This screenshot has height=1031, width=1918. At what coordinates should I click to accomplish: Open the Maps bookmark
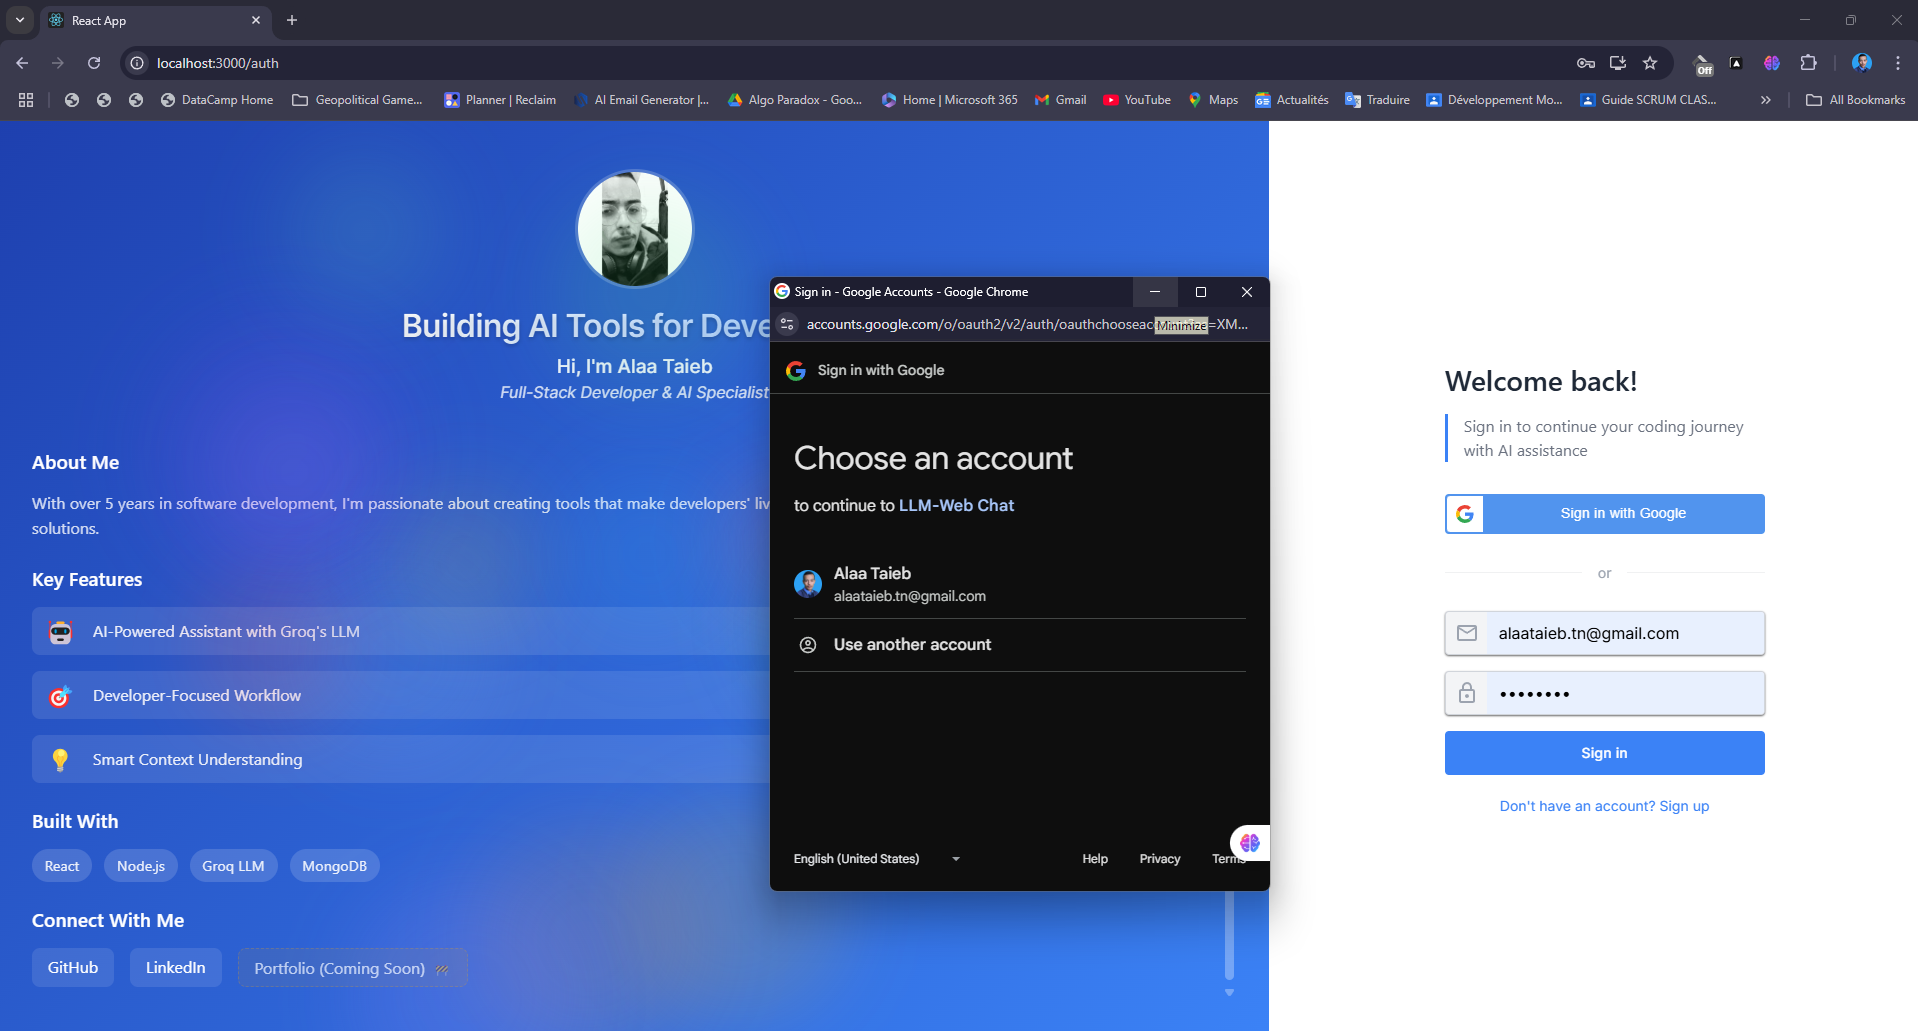point(1212,99)
